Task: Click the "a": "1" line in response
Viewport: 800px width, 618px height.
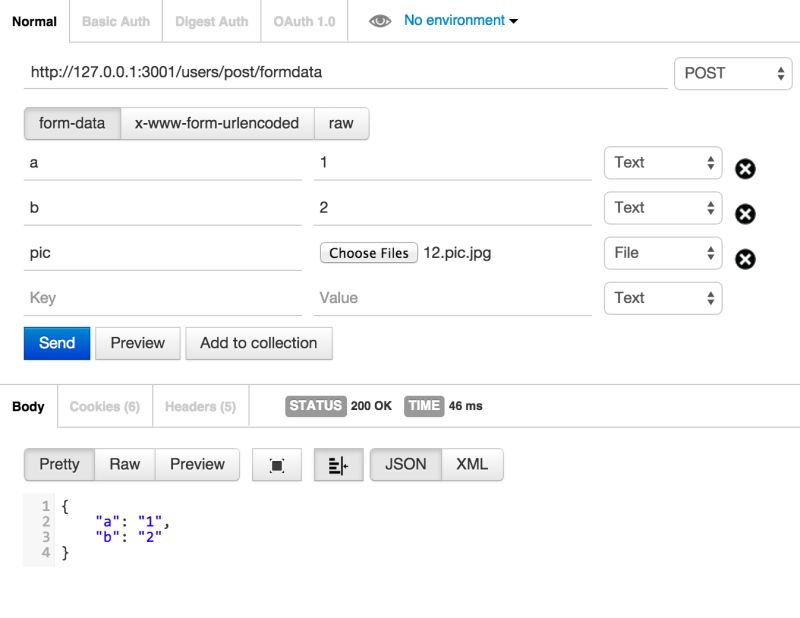Action: [x=132, y=522]
